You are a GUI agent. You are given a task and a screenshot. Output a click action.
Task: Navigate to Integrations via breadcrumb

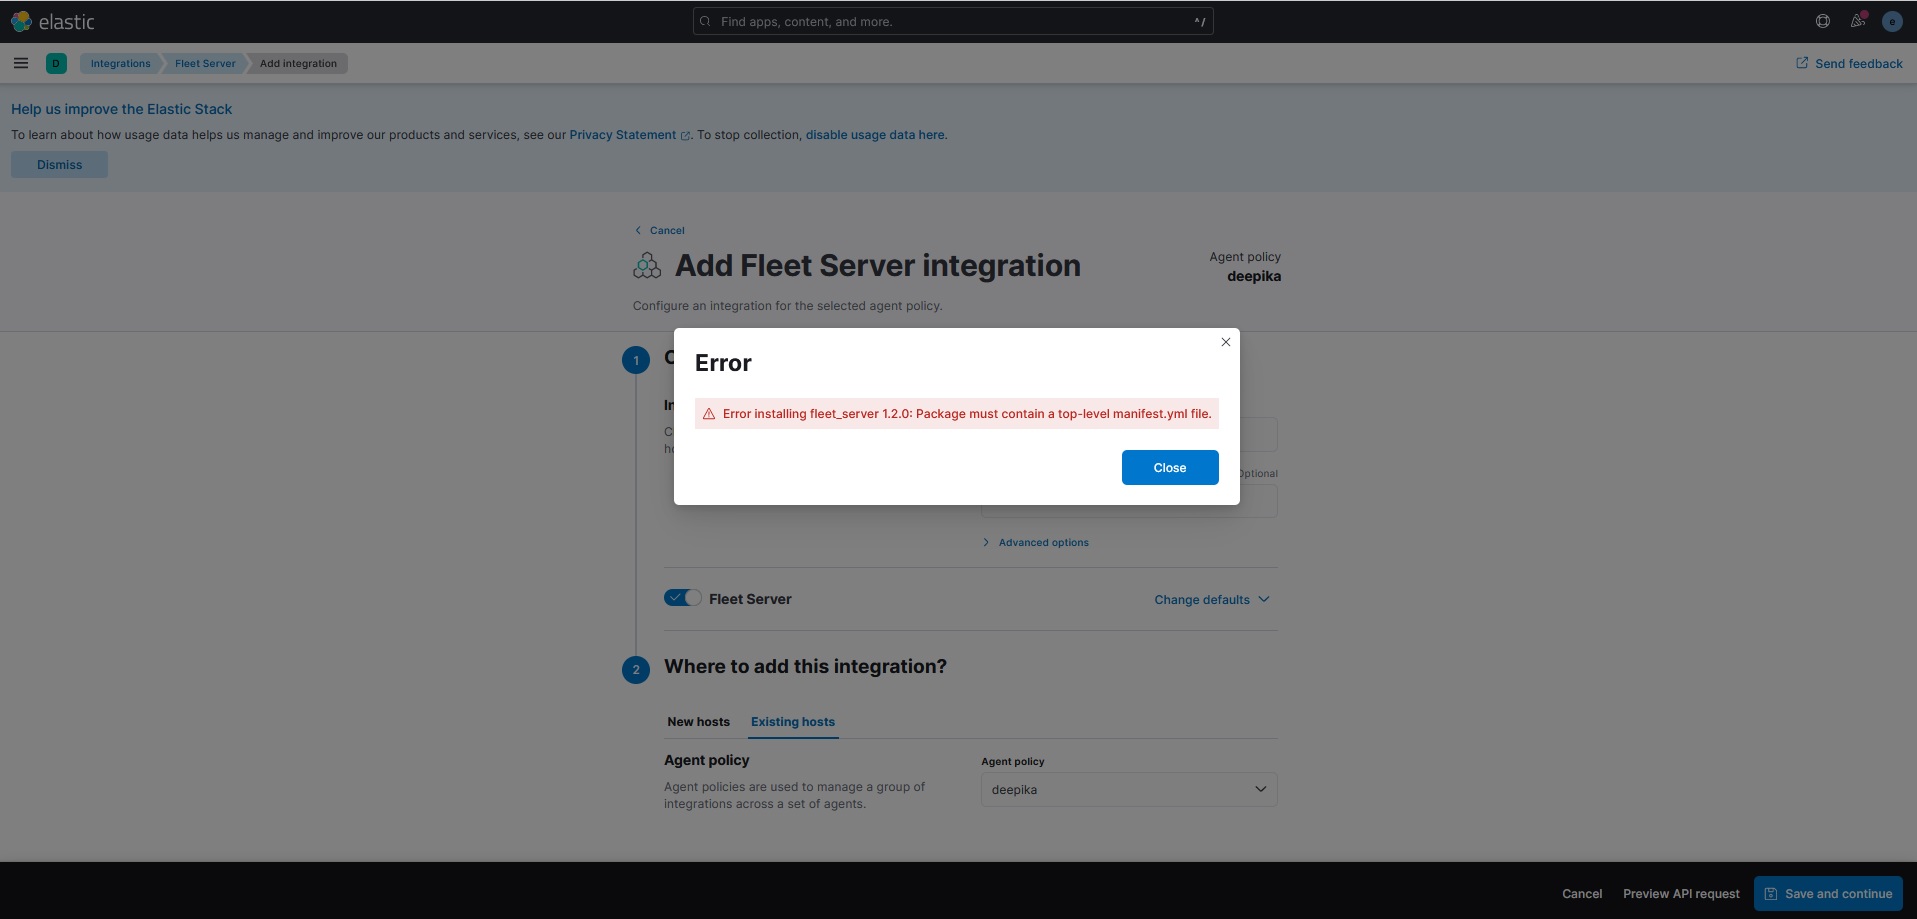click(x=120, y=63)
